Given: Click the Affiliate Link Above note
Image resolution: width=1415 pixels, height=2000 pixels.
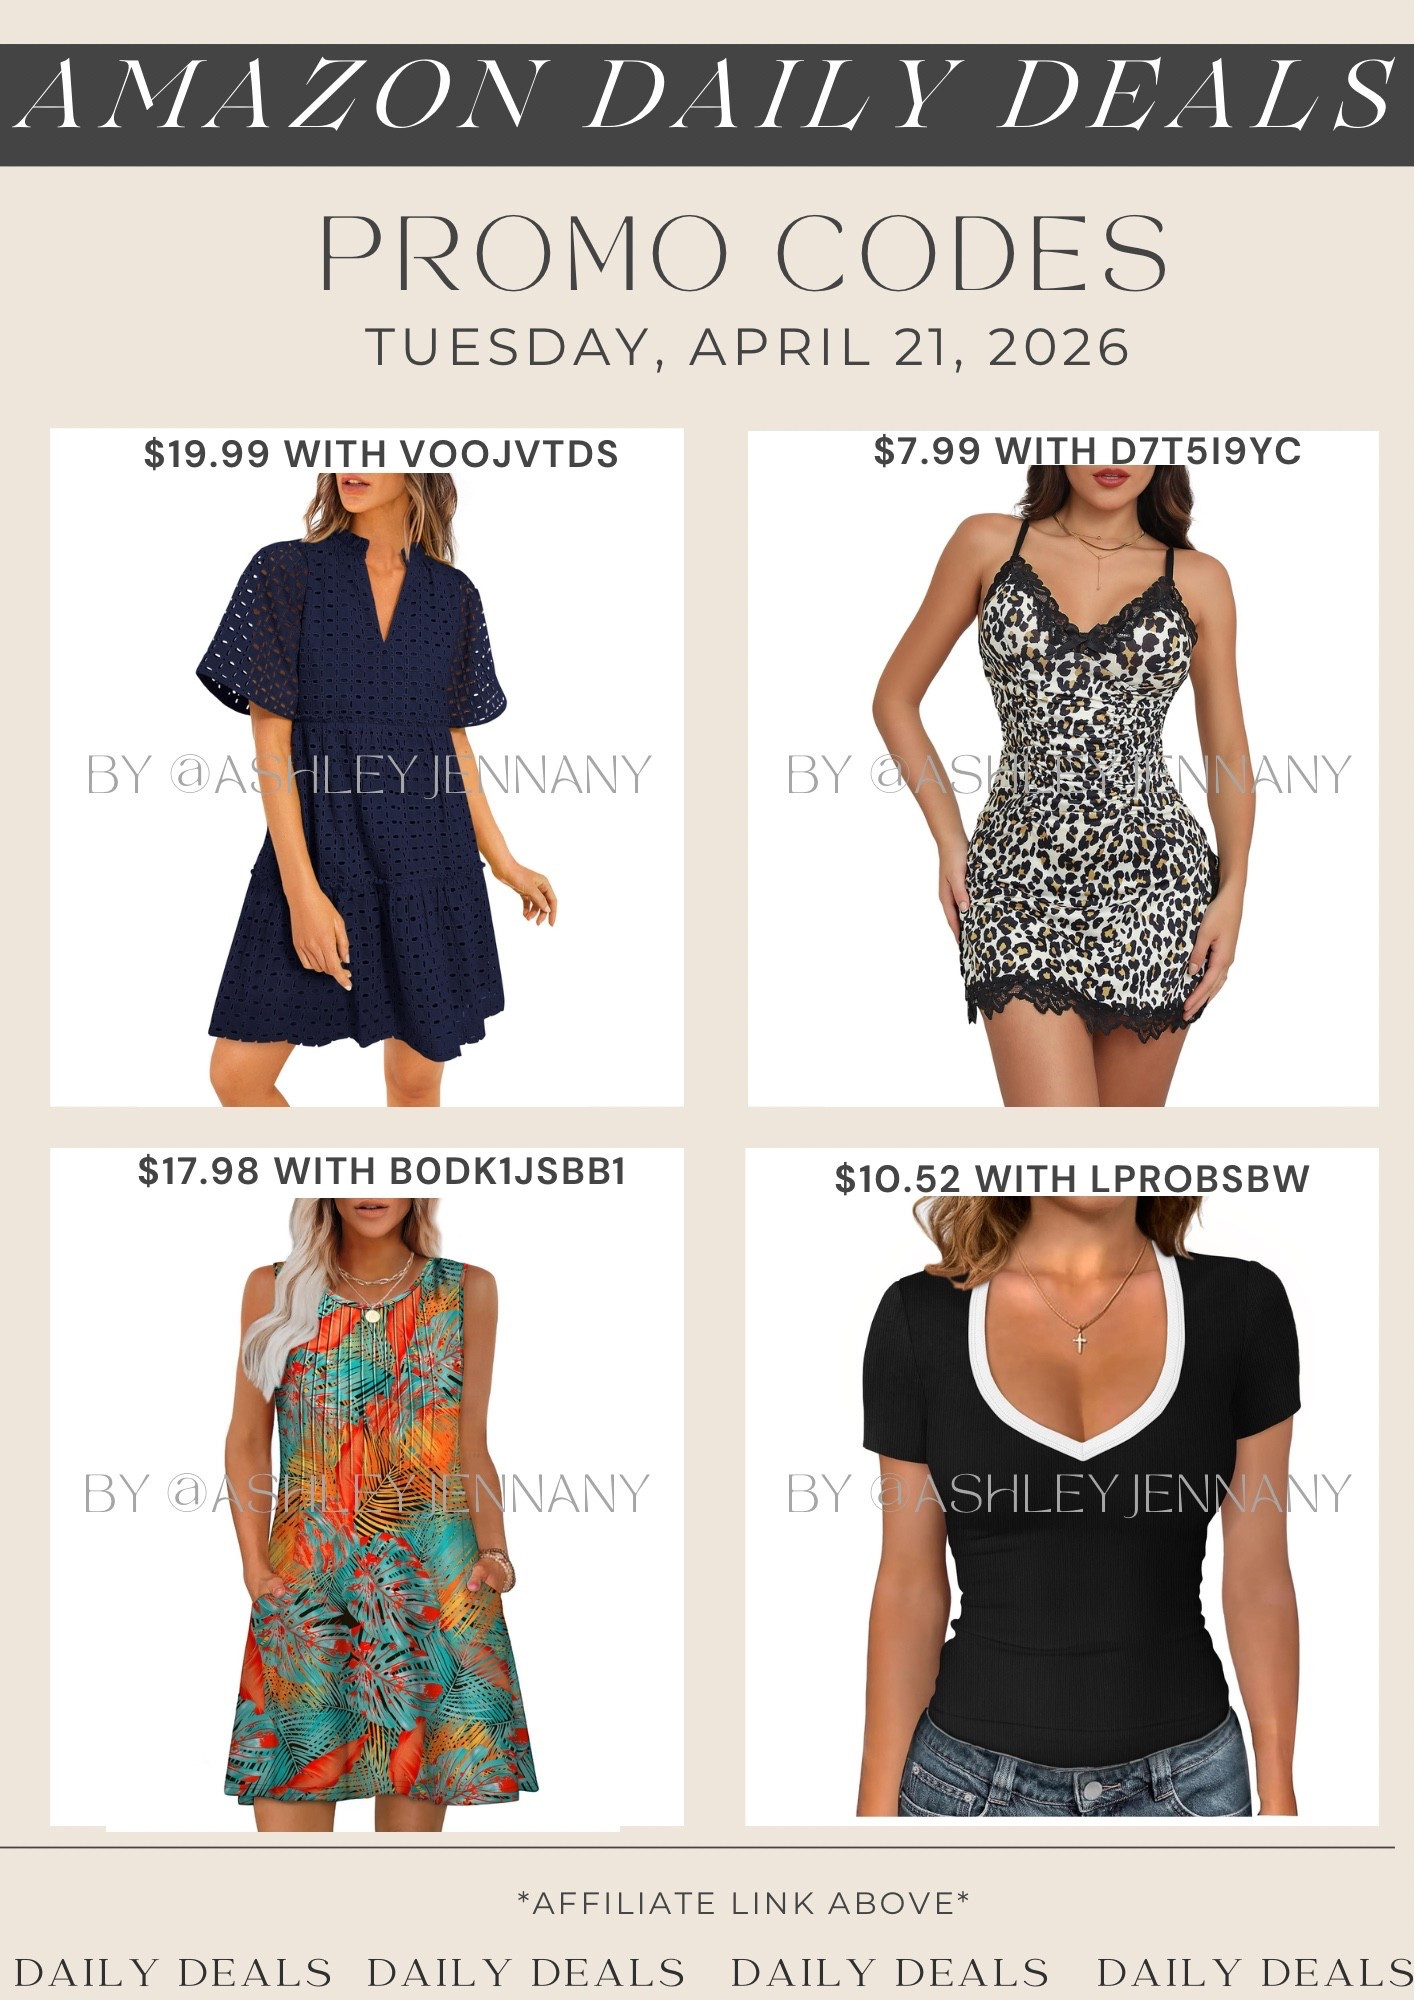Looking at the screenshot, I should [x=744, y=1903].
